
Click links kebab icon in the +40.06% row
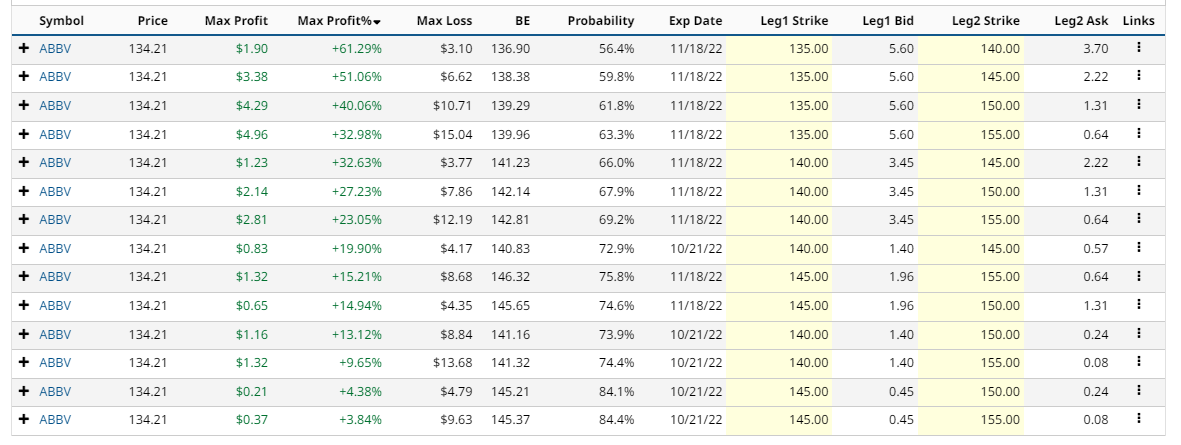1138,105
